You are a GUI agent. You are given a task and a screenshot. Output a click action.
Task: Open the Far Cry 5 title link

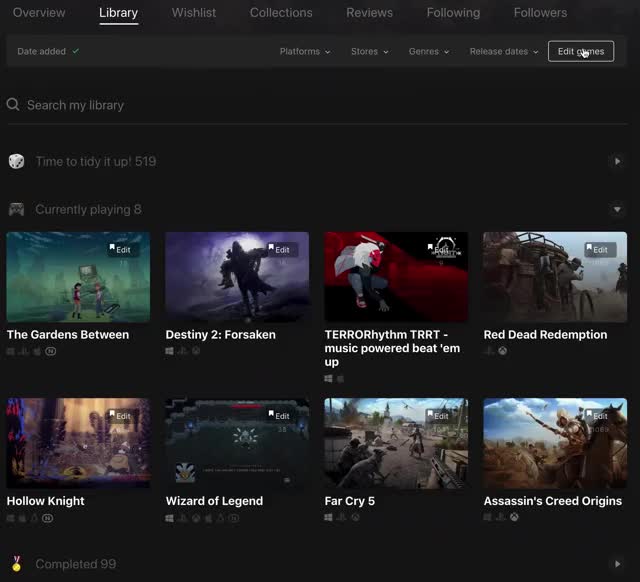[x=349, y=501]
